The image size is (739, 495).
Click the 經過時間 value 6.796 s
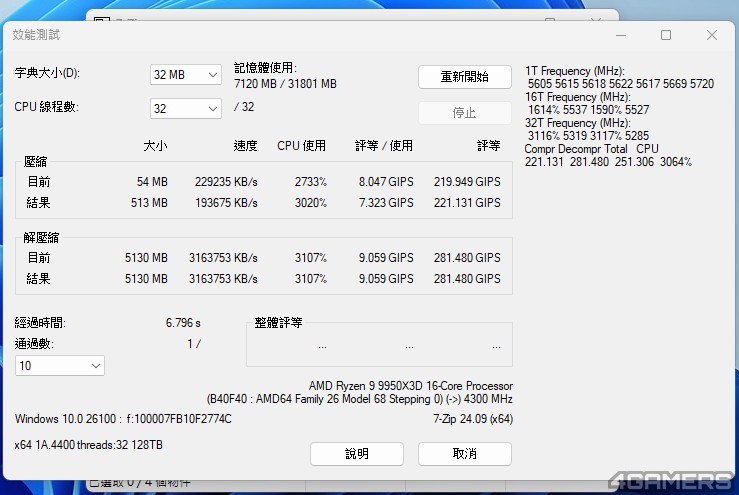[x=183, y=323]
